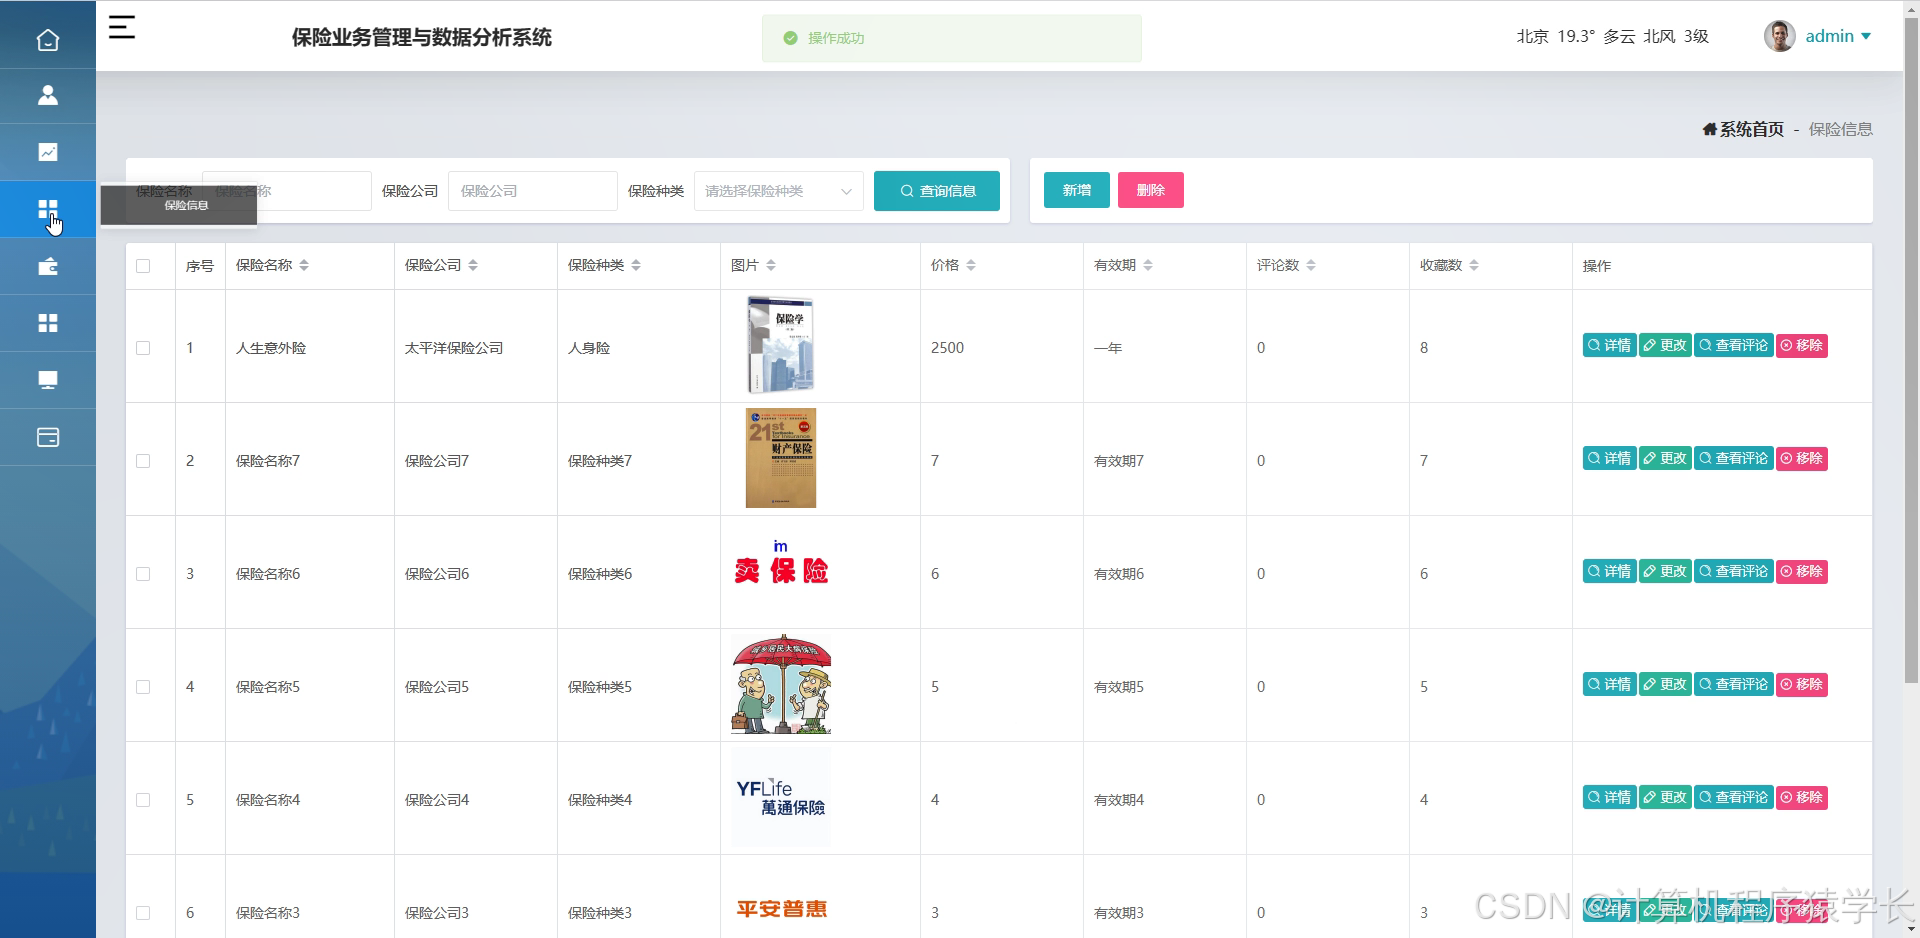This screenshot has width=1920, height=938.
Task: Click the 查询信息 search button
Action: click(937, 191)
